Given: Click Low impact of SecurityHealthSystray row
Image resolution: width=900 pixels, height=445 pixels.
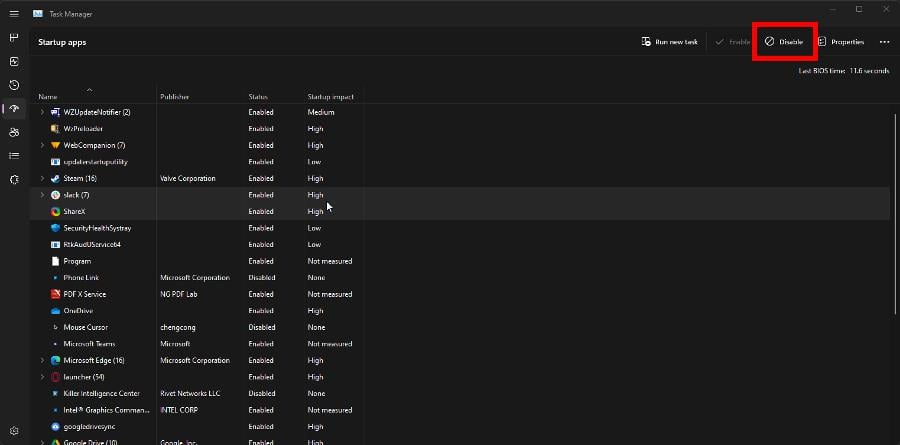Looking at the screenshot, I should (x=314, y=228).
